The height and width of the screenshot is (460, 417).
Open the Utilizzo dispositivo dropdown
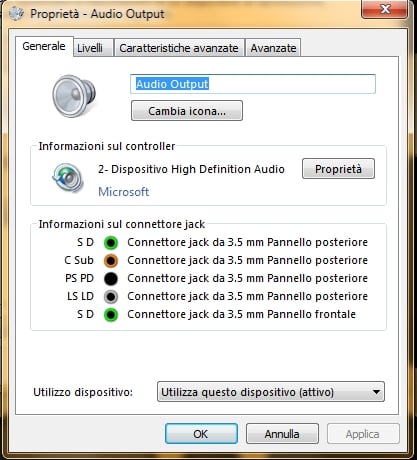pyautogui.click(x=271, y=392)
